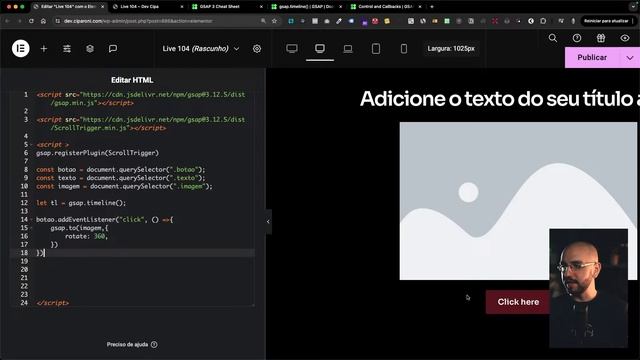
Task: Open the Finder search icon
Action: (x=553, y=38)
